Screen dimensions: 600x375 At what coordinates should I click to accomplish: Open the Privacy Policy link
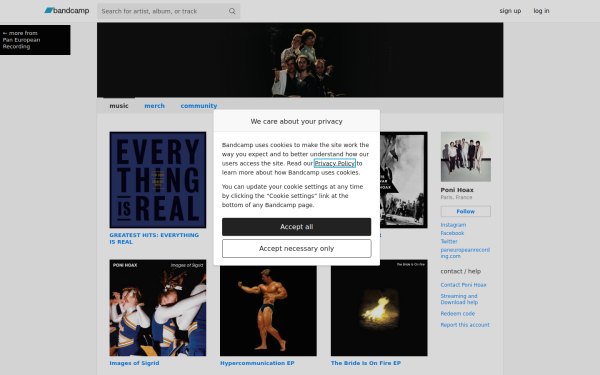(x=334, y=163)
